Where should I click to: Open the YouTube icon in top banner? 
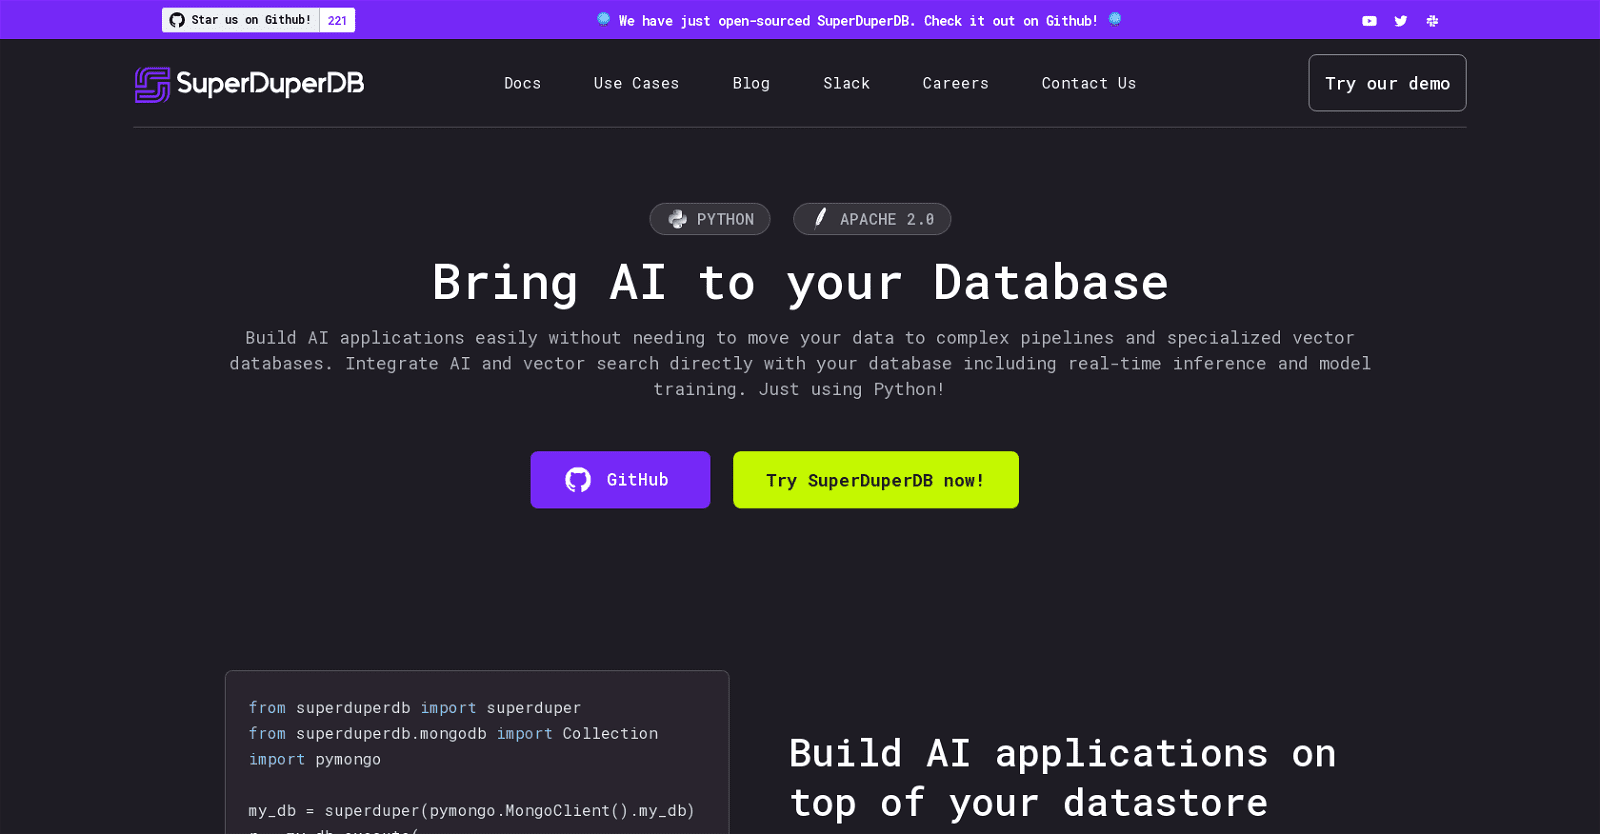click(x=1369, y=21)
